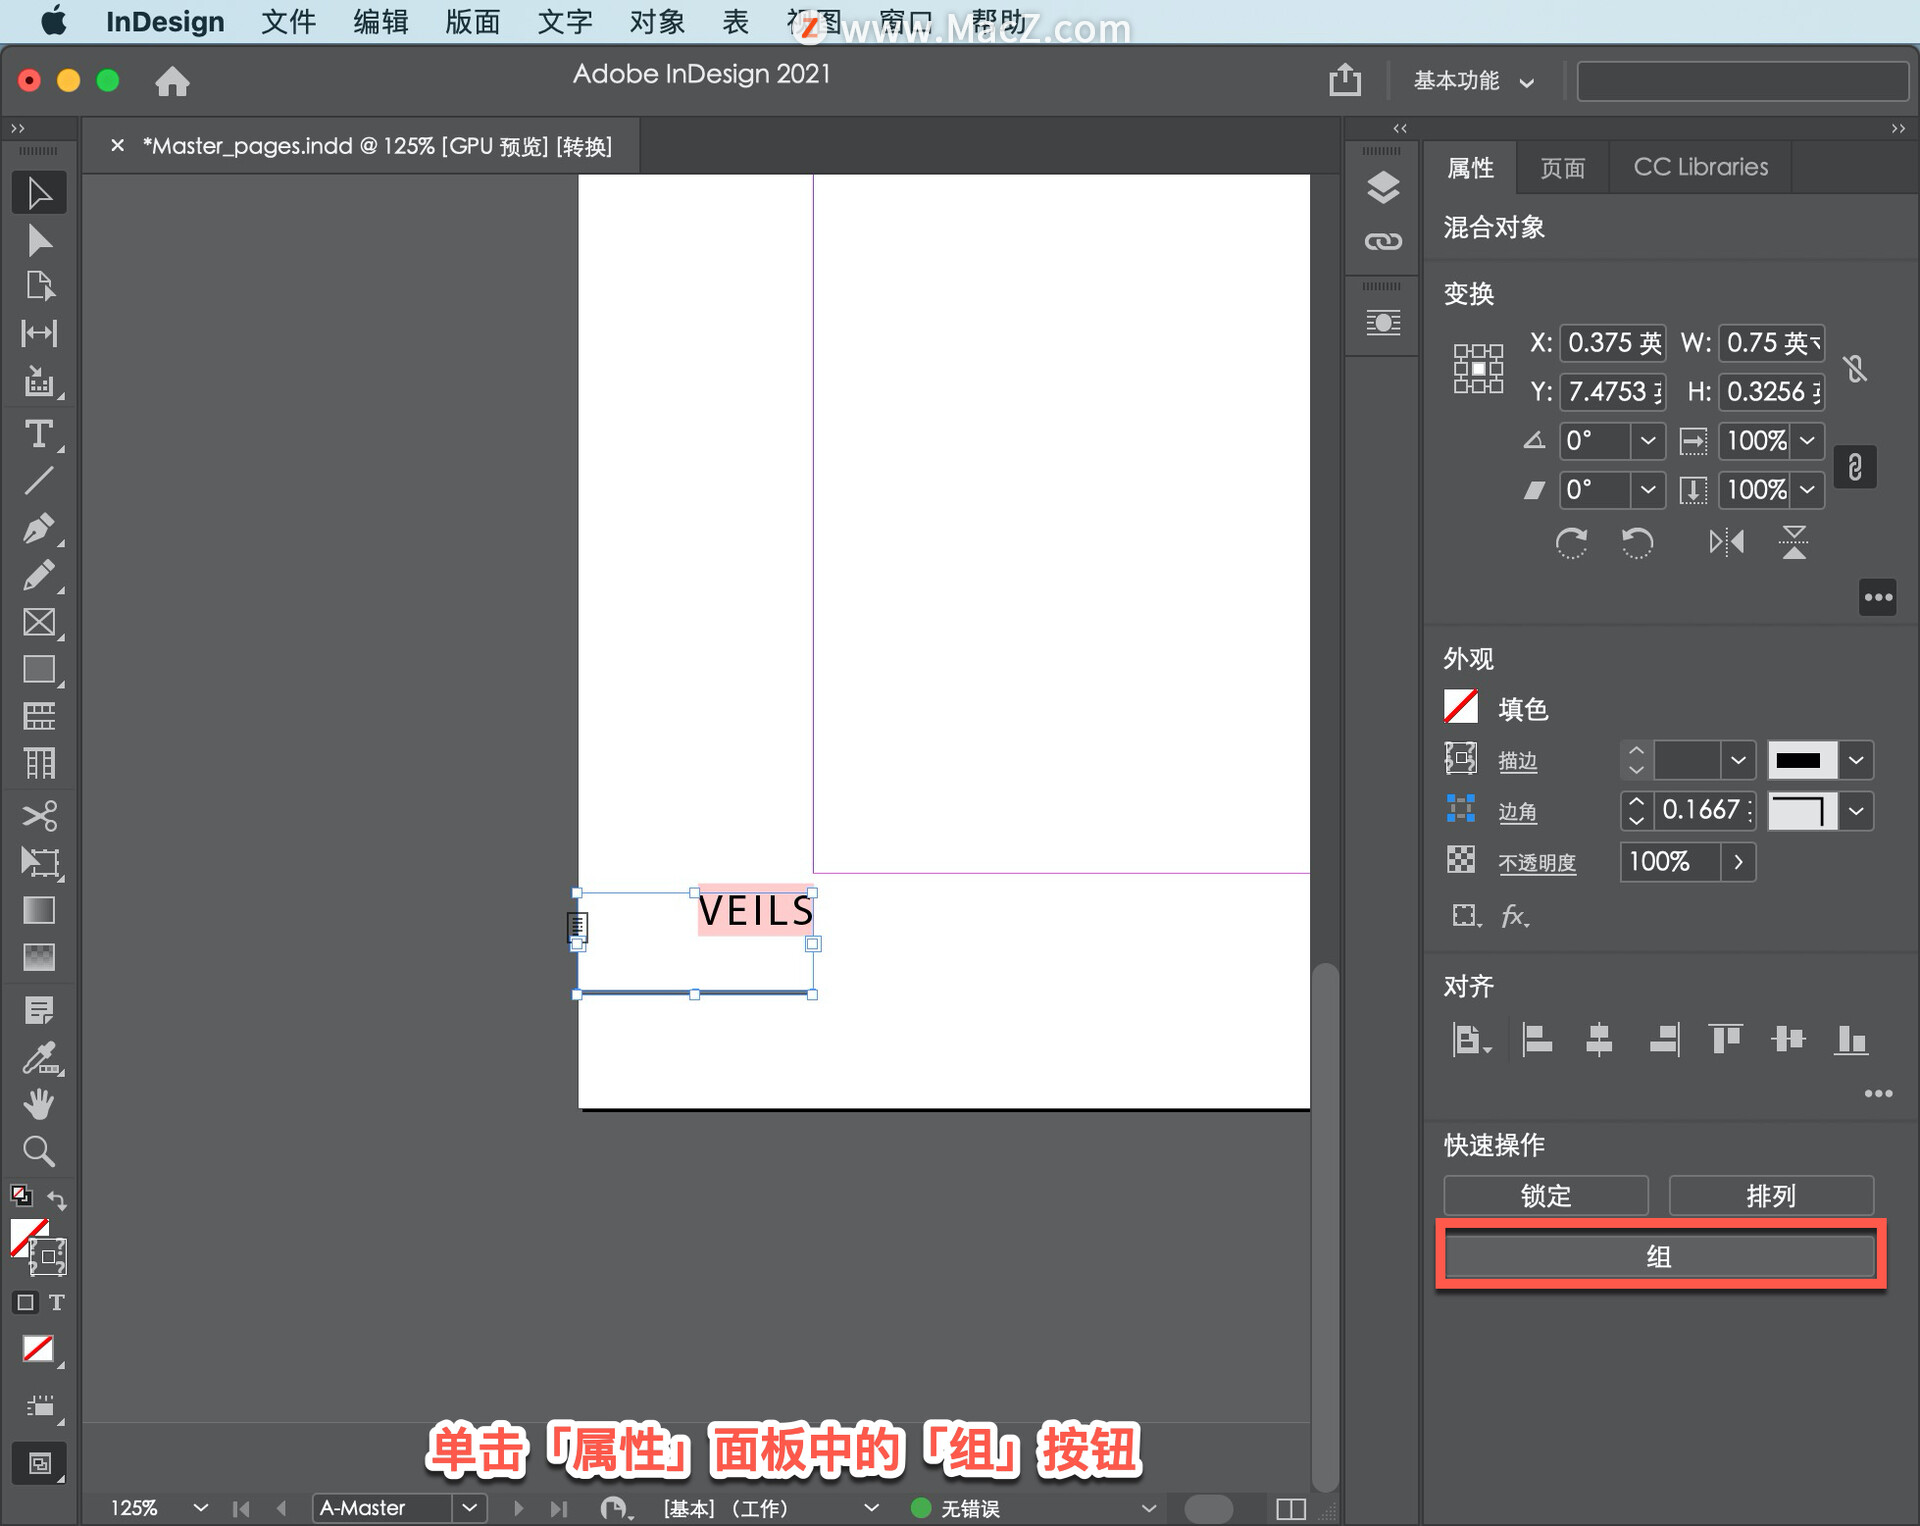Image resolution: width=1920 pixels, height=1526 pixels.
Task: Rotate selection 90 degrees clockwise
Action: 1571,543
